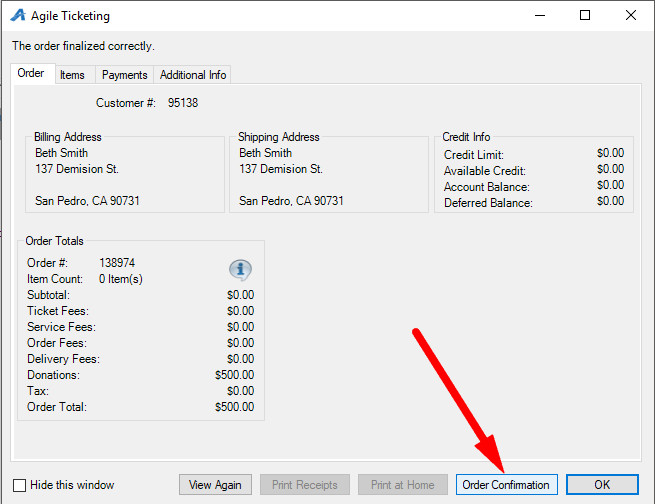Confirm with the OK button

pyautogui.click(x=602, y=485)
